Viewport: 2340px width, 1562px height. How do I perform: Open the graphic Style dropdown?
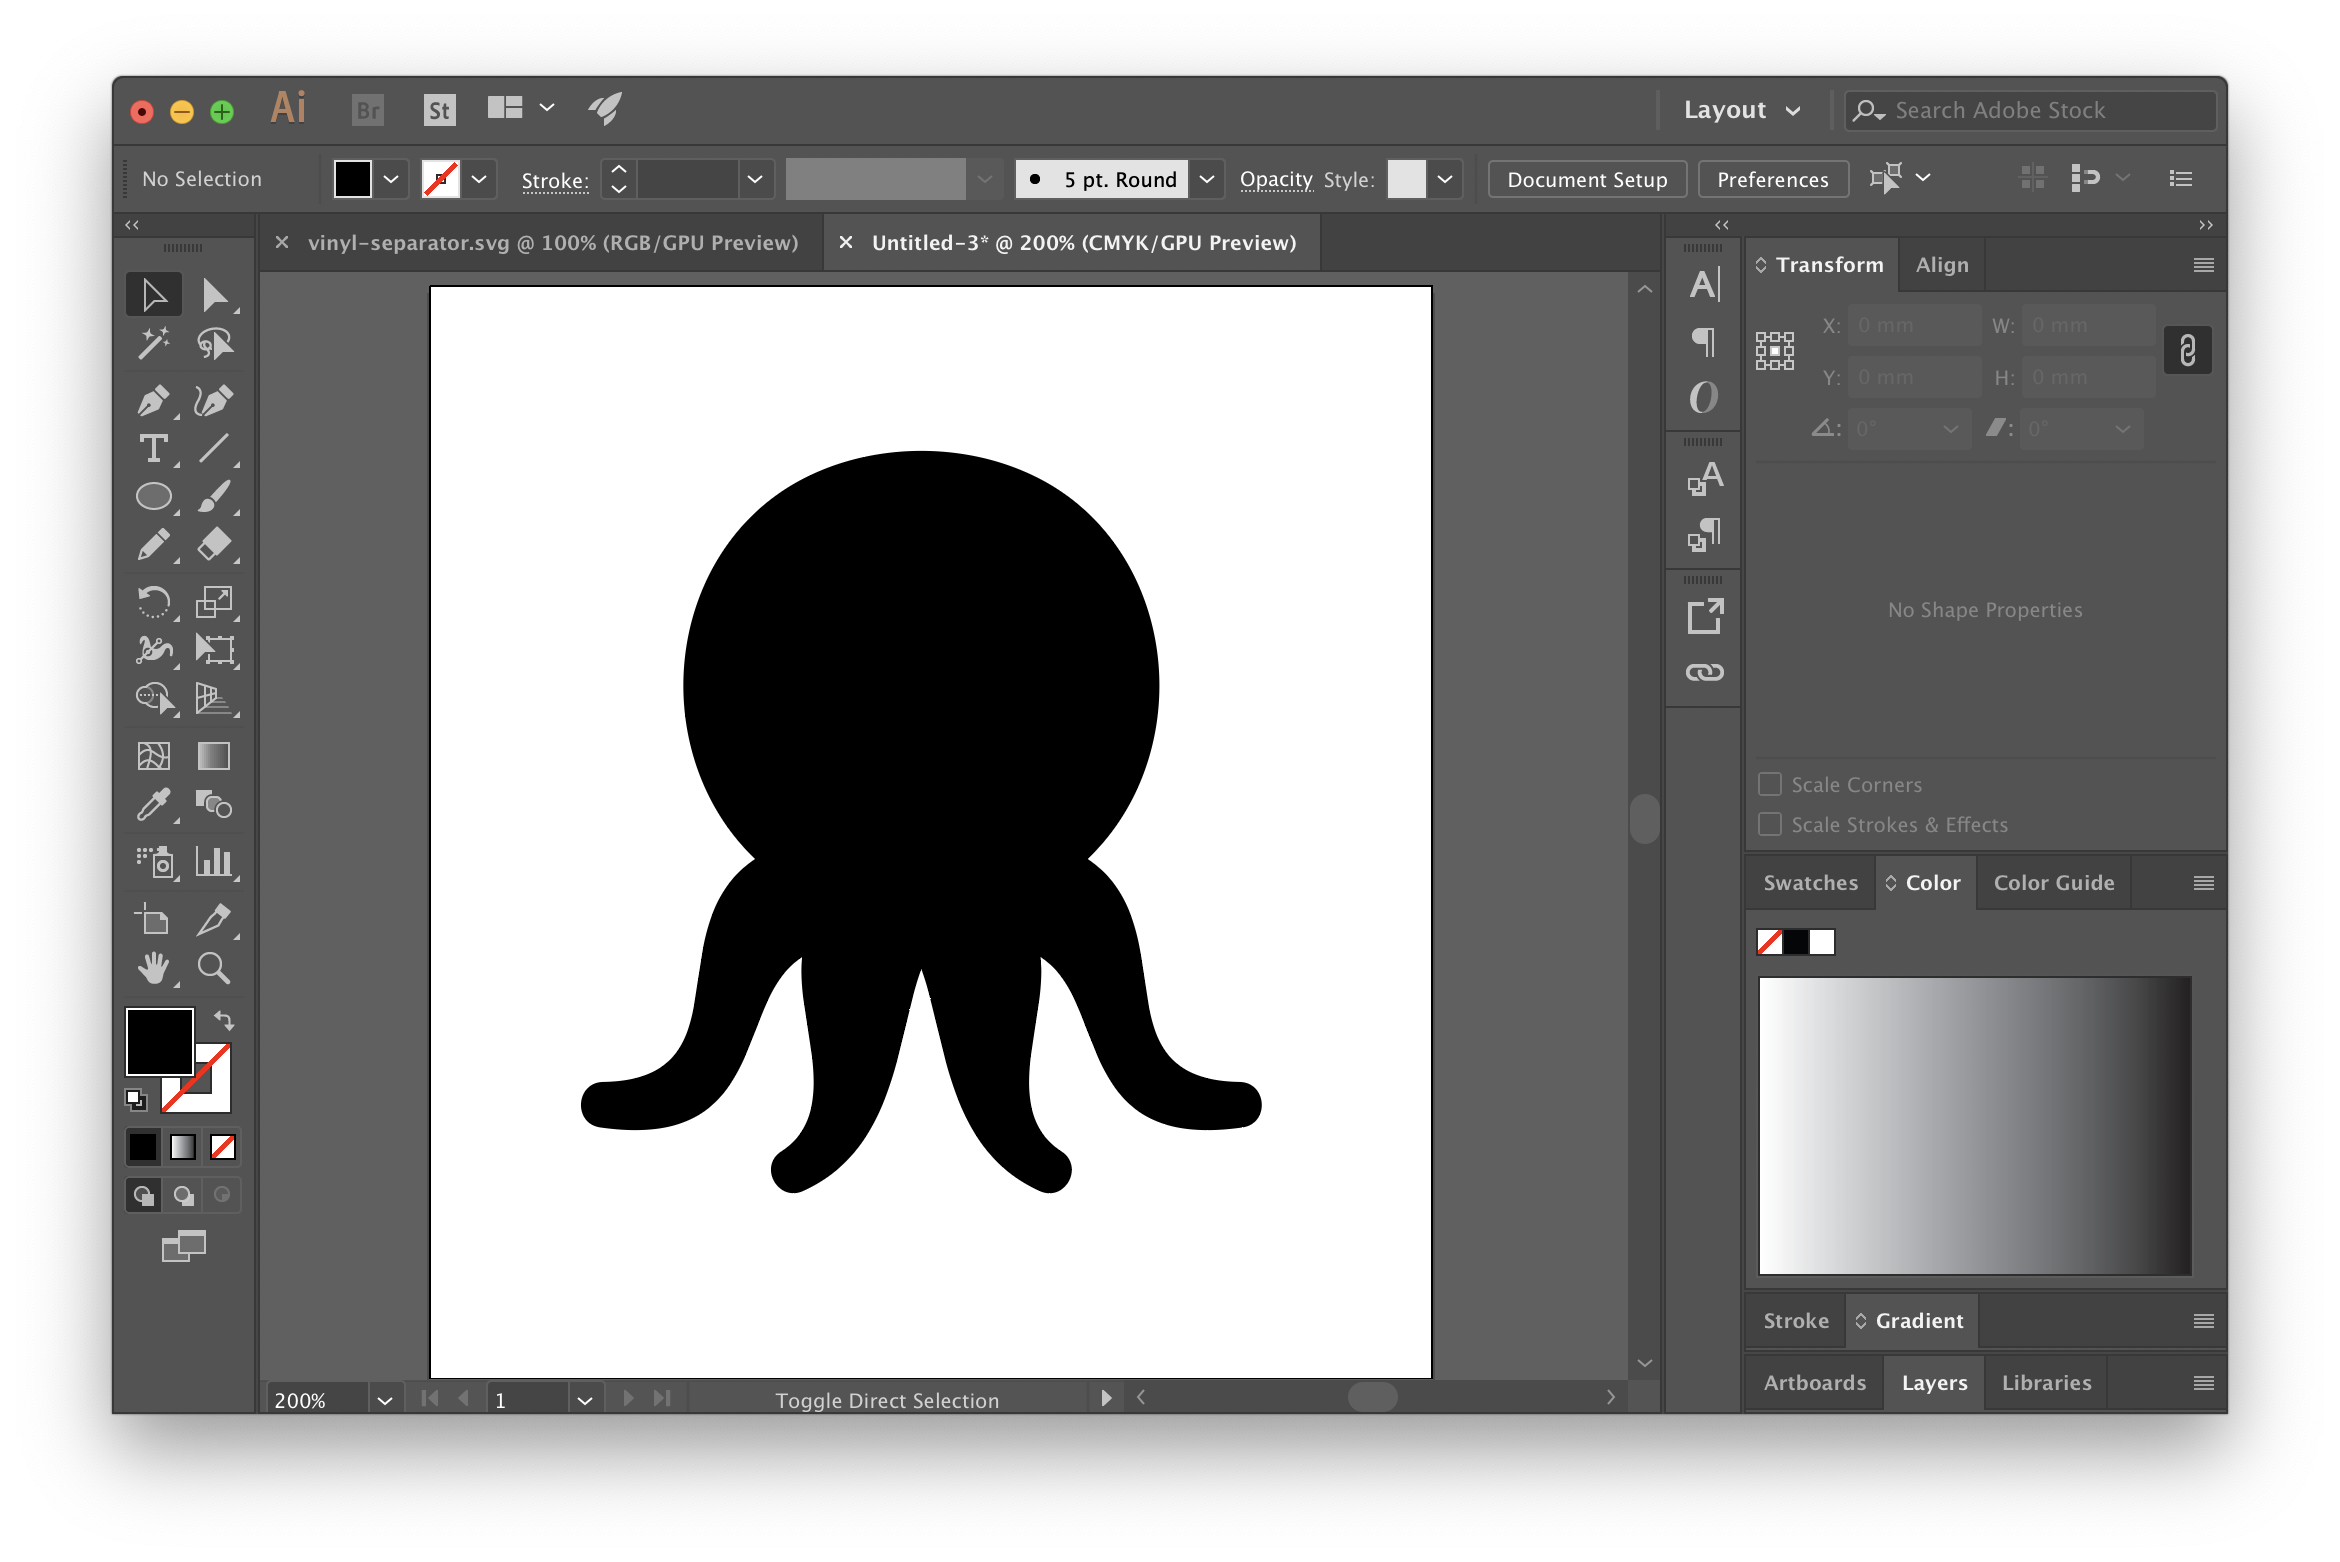point(1445,179)
